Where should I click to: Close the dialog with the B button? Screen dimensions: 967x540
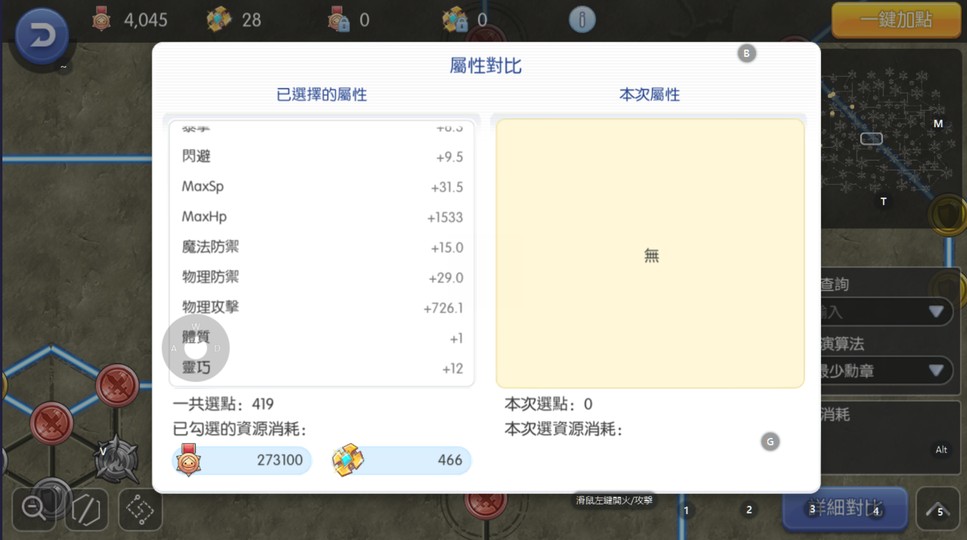(x=746, y=53)
